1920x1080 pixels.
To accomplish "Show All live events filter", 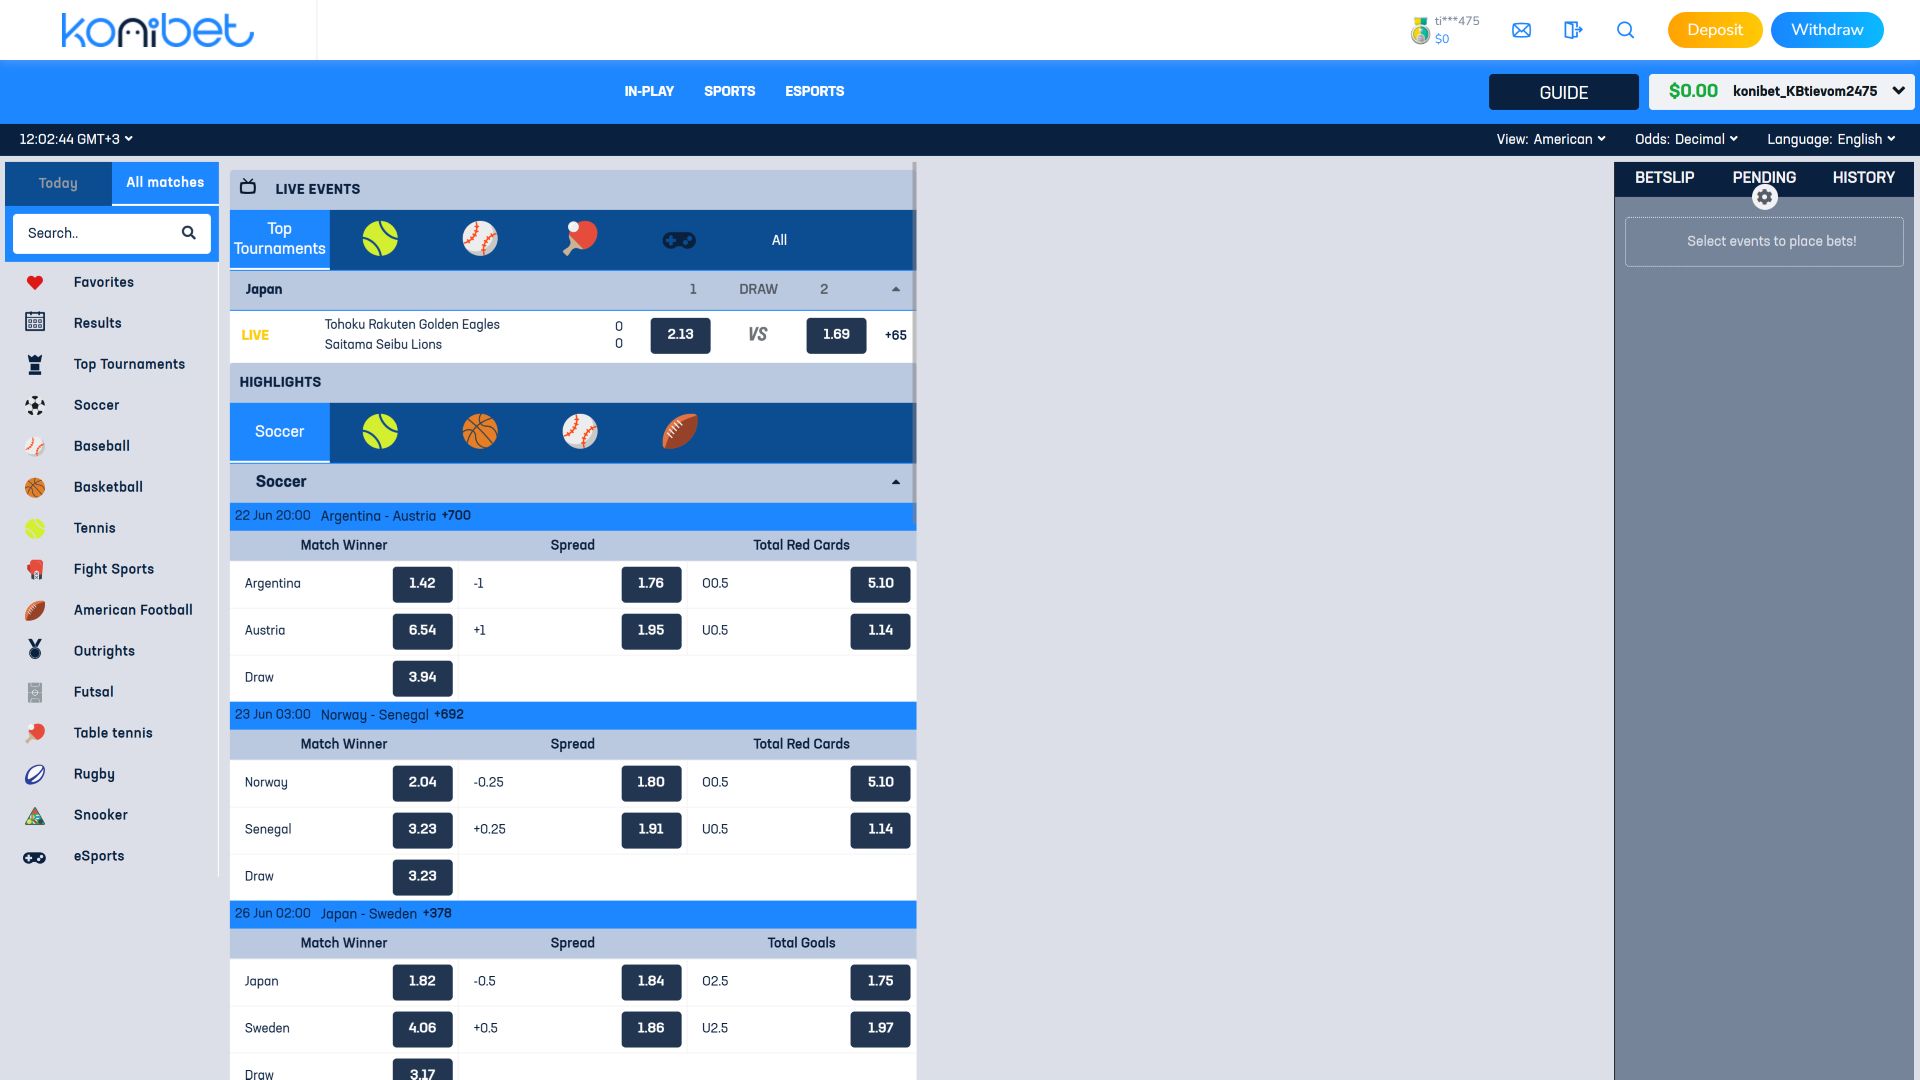I will 779,240.
